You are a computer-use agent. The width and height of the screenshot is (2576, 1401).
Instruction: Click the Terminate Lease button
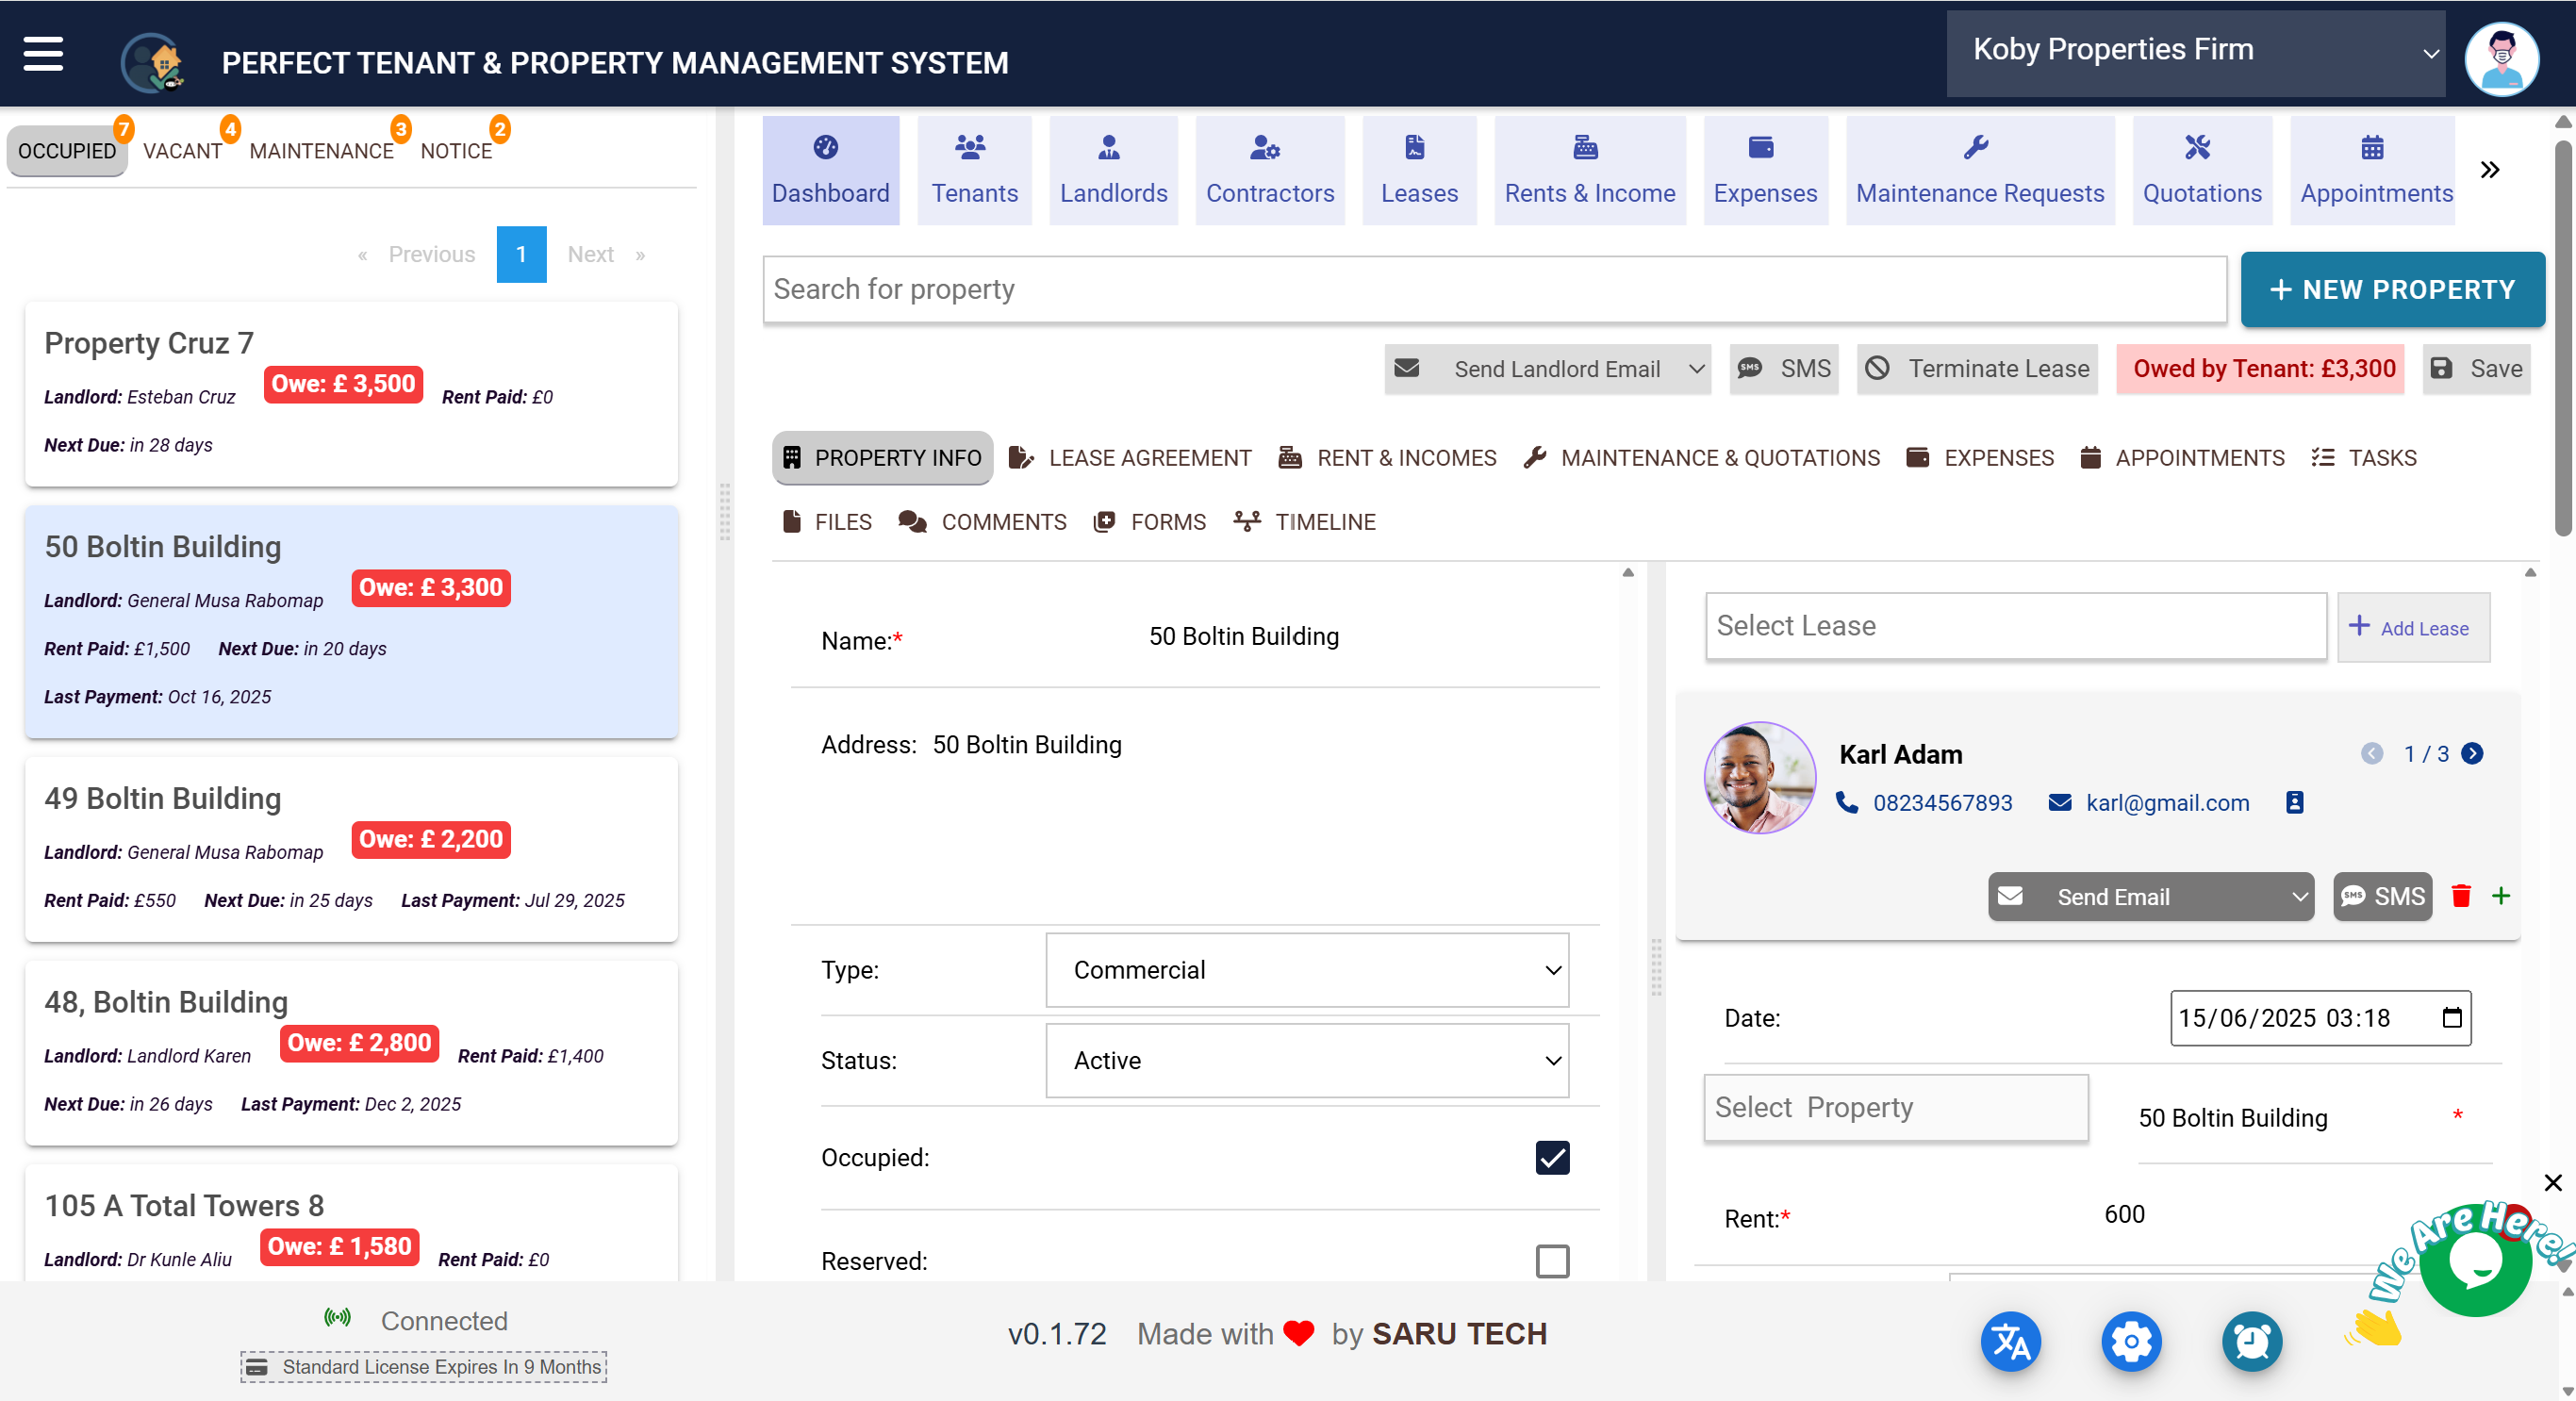pyautogui.click(x=1977, y=369)
